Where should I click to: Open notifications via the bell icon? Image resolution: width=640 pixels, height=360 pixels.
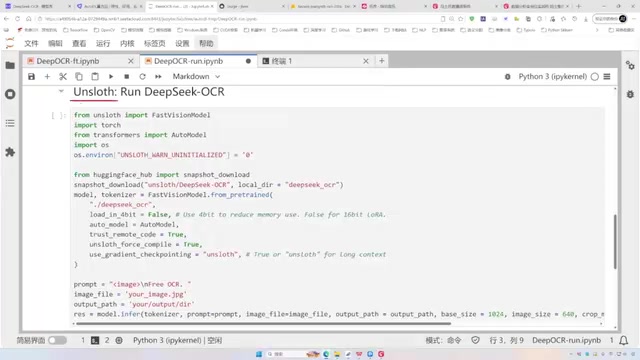click(x=624, y=340)
